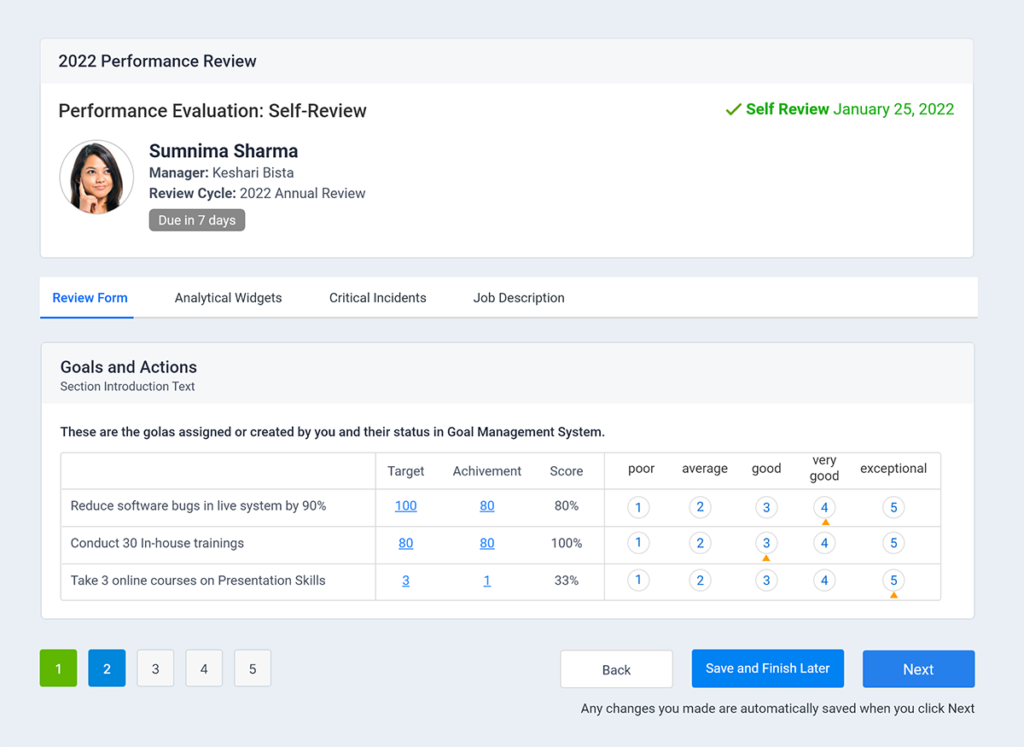The width and height of the screenshot is (1024, 747).
Task: View the Job Description tab
Action: (x=518, y=298)
